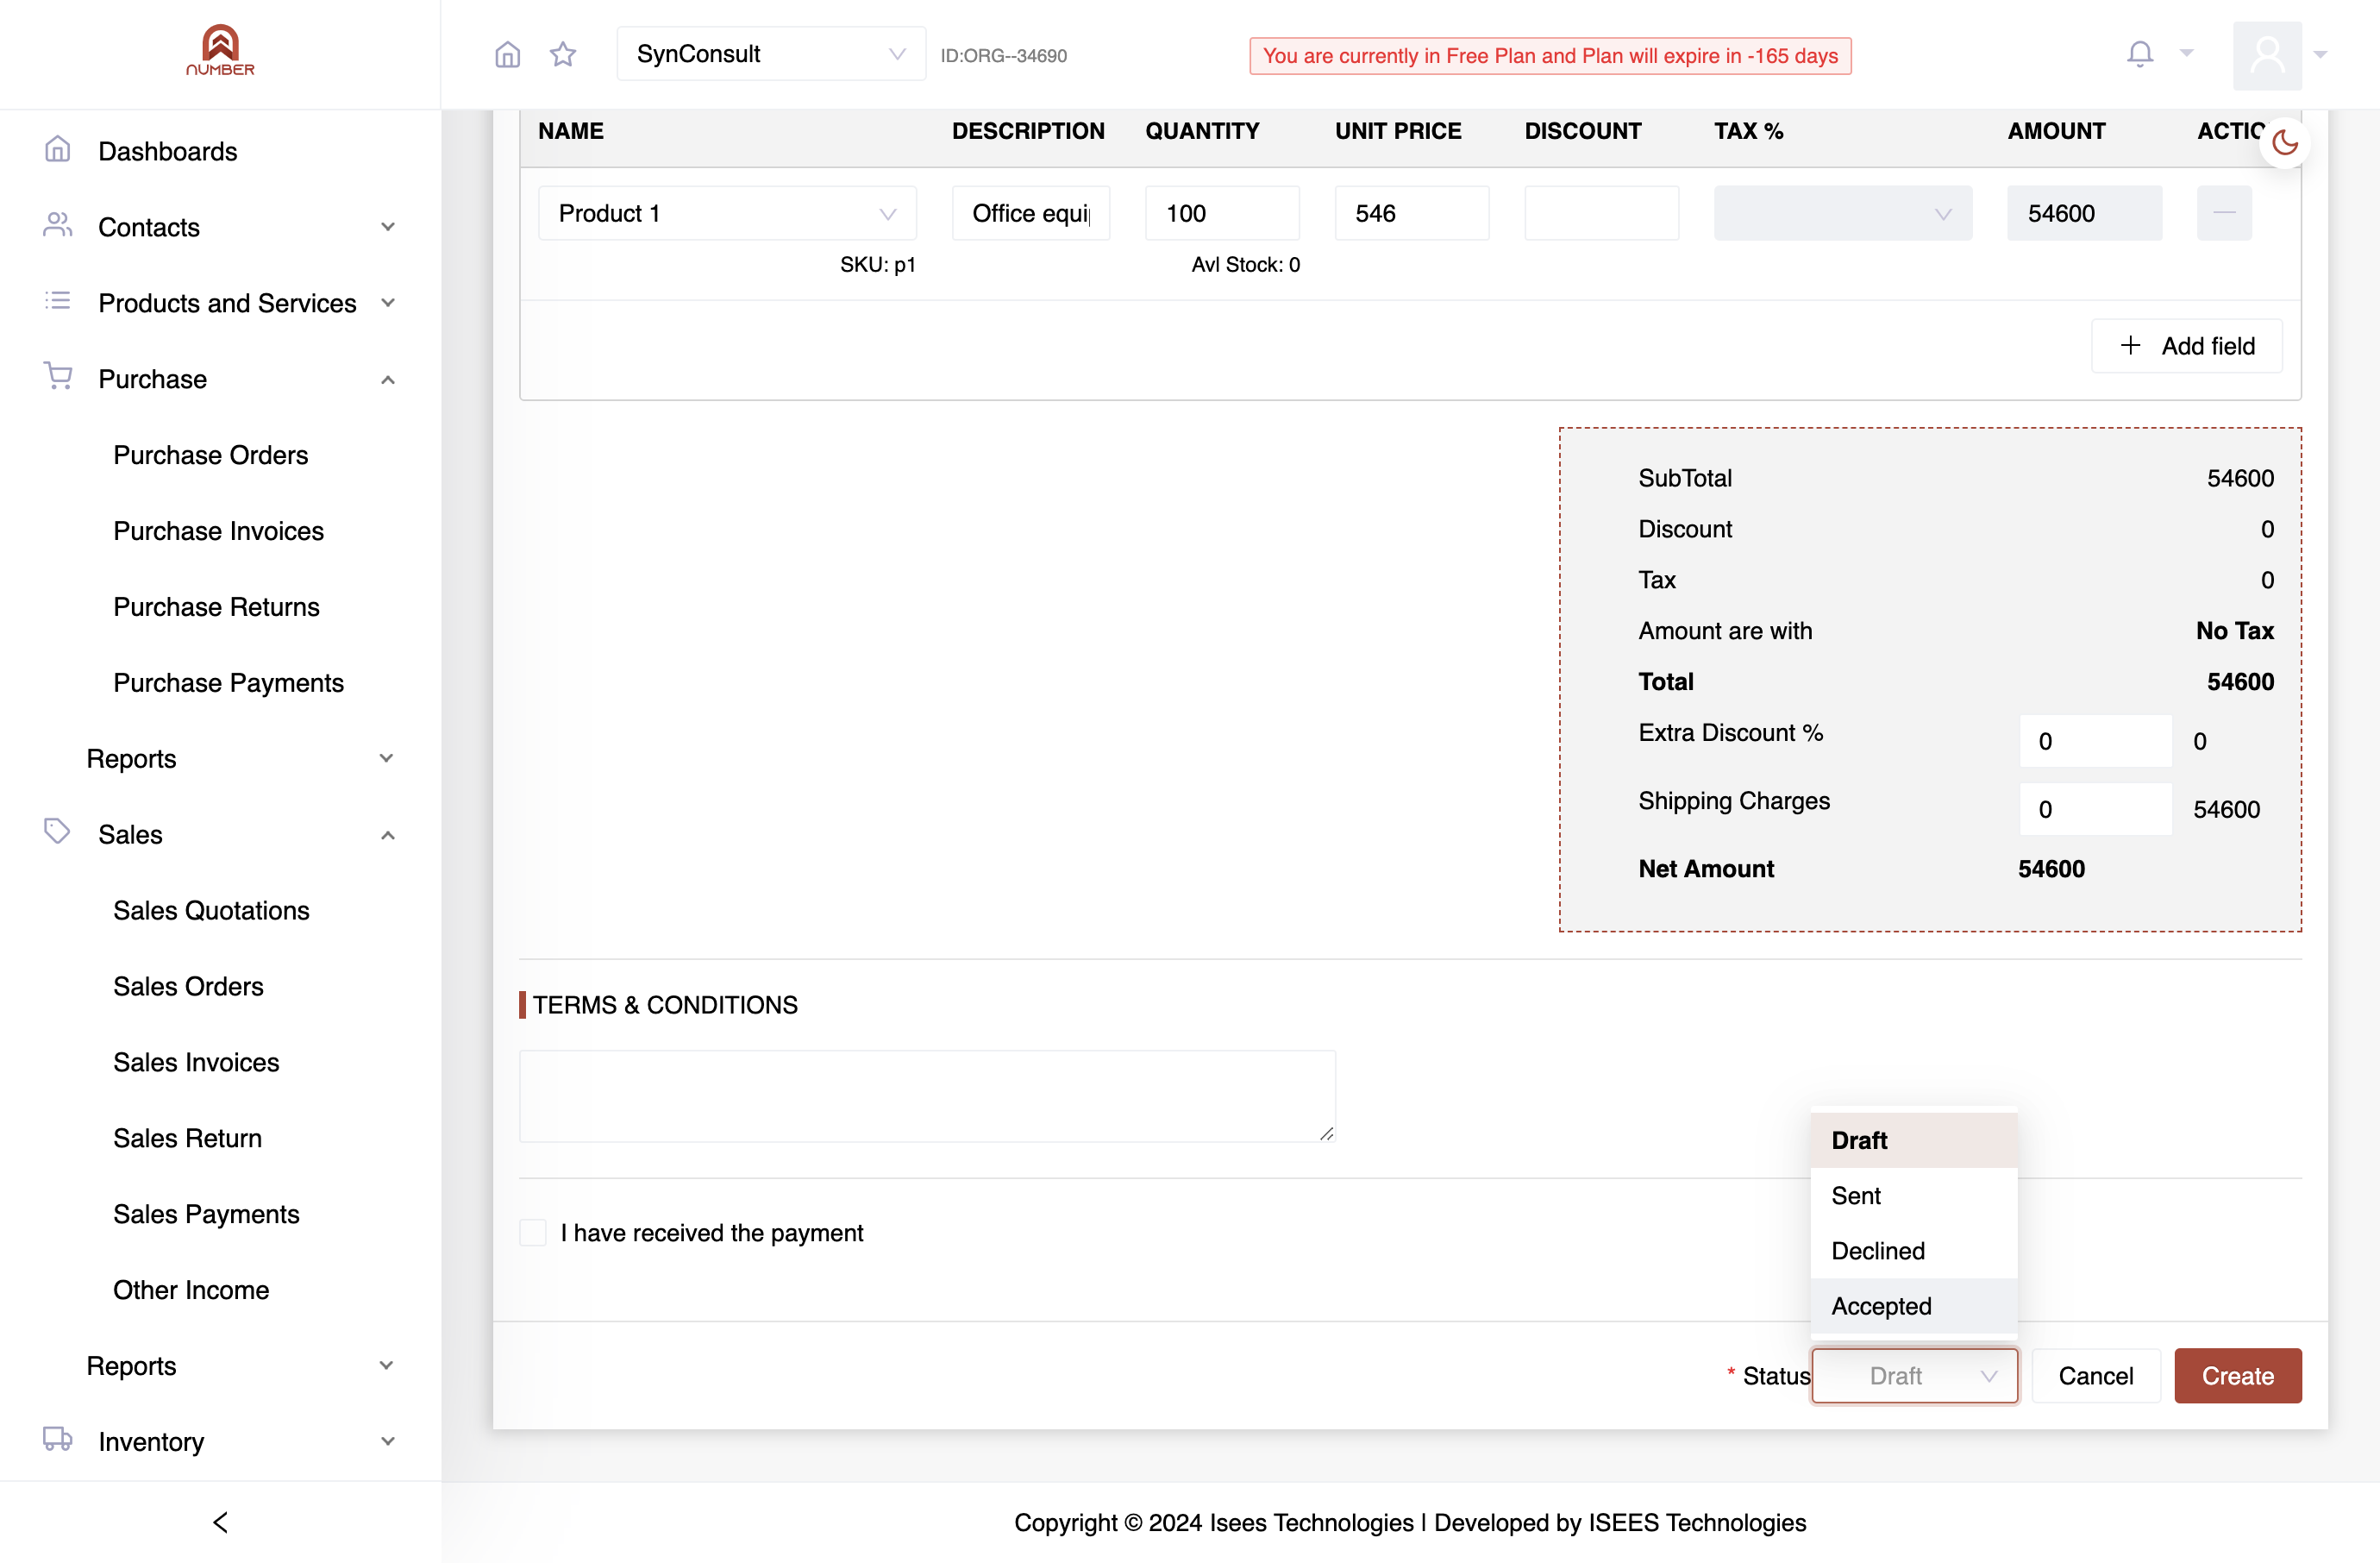
Task: Click the Contacts people icon
Action: tap(57, 224)
